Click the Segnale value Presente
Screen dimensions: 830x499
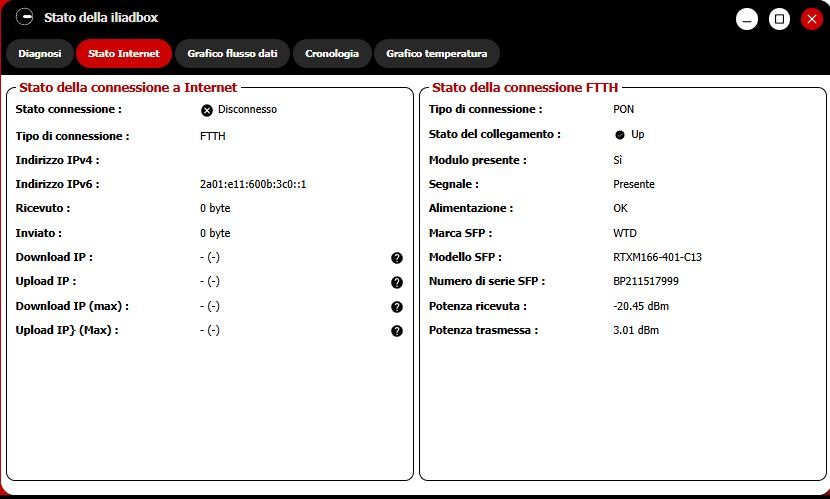pos(634,184)
